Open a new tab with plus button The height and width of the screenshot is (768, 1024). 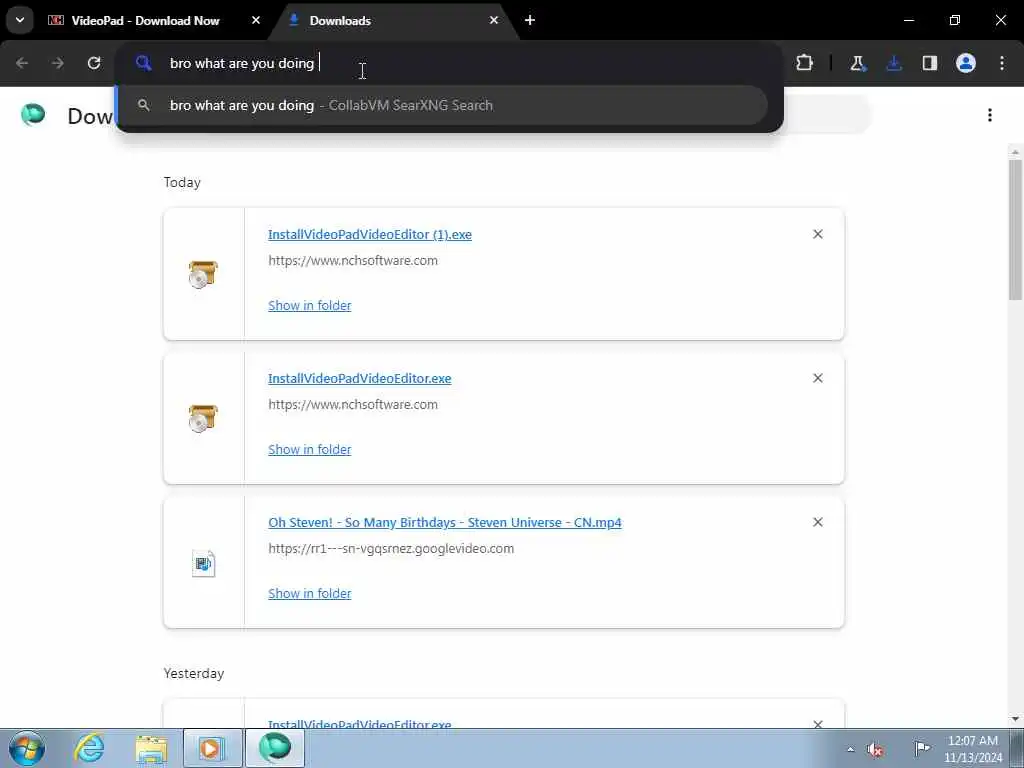530,20
